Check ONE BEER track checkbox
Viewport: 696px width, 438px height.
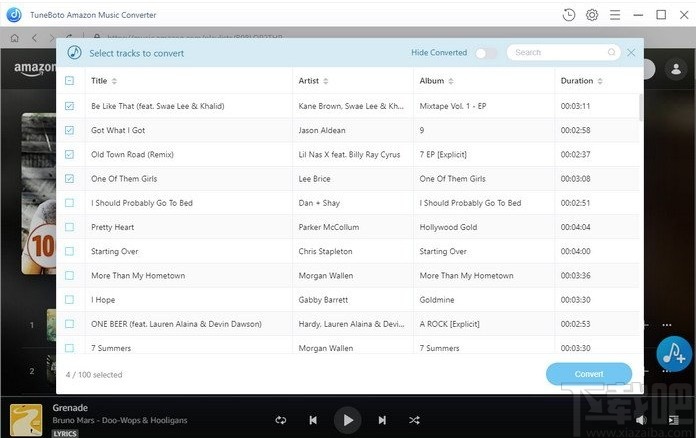pyautogui.click(x=70, y=324)
